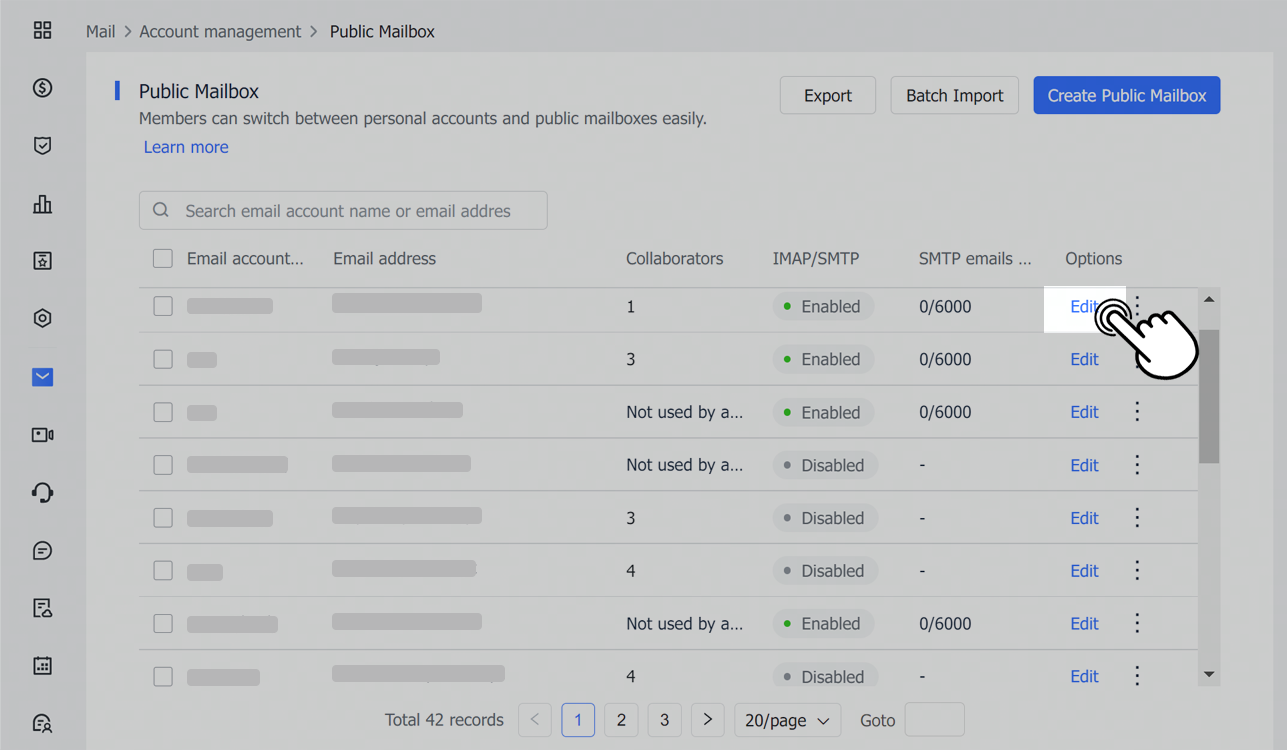Click inside the Goto page input field
This screenshot has width=1287, height=750.
point(935,719)
